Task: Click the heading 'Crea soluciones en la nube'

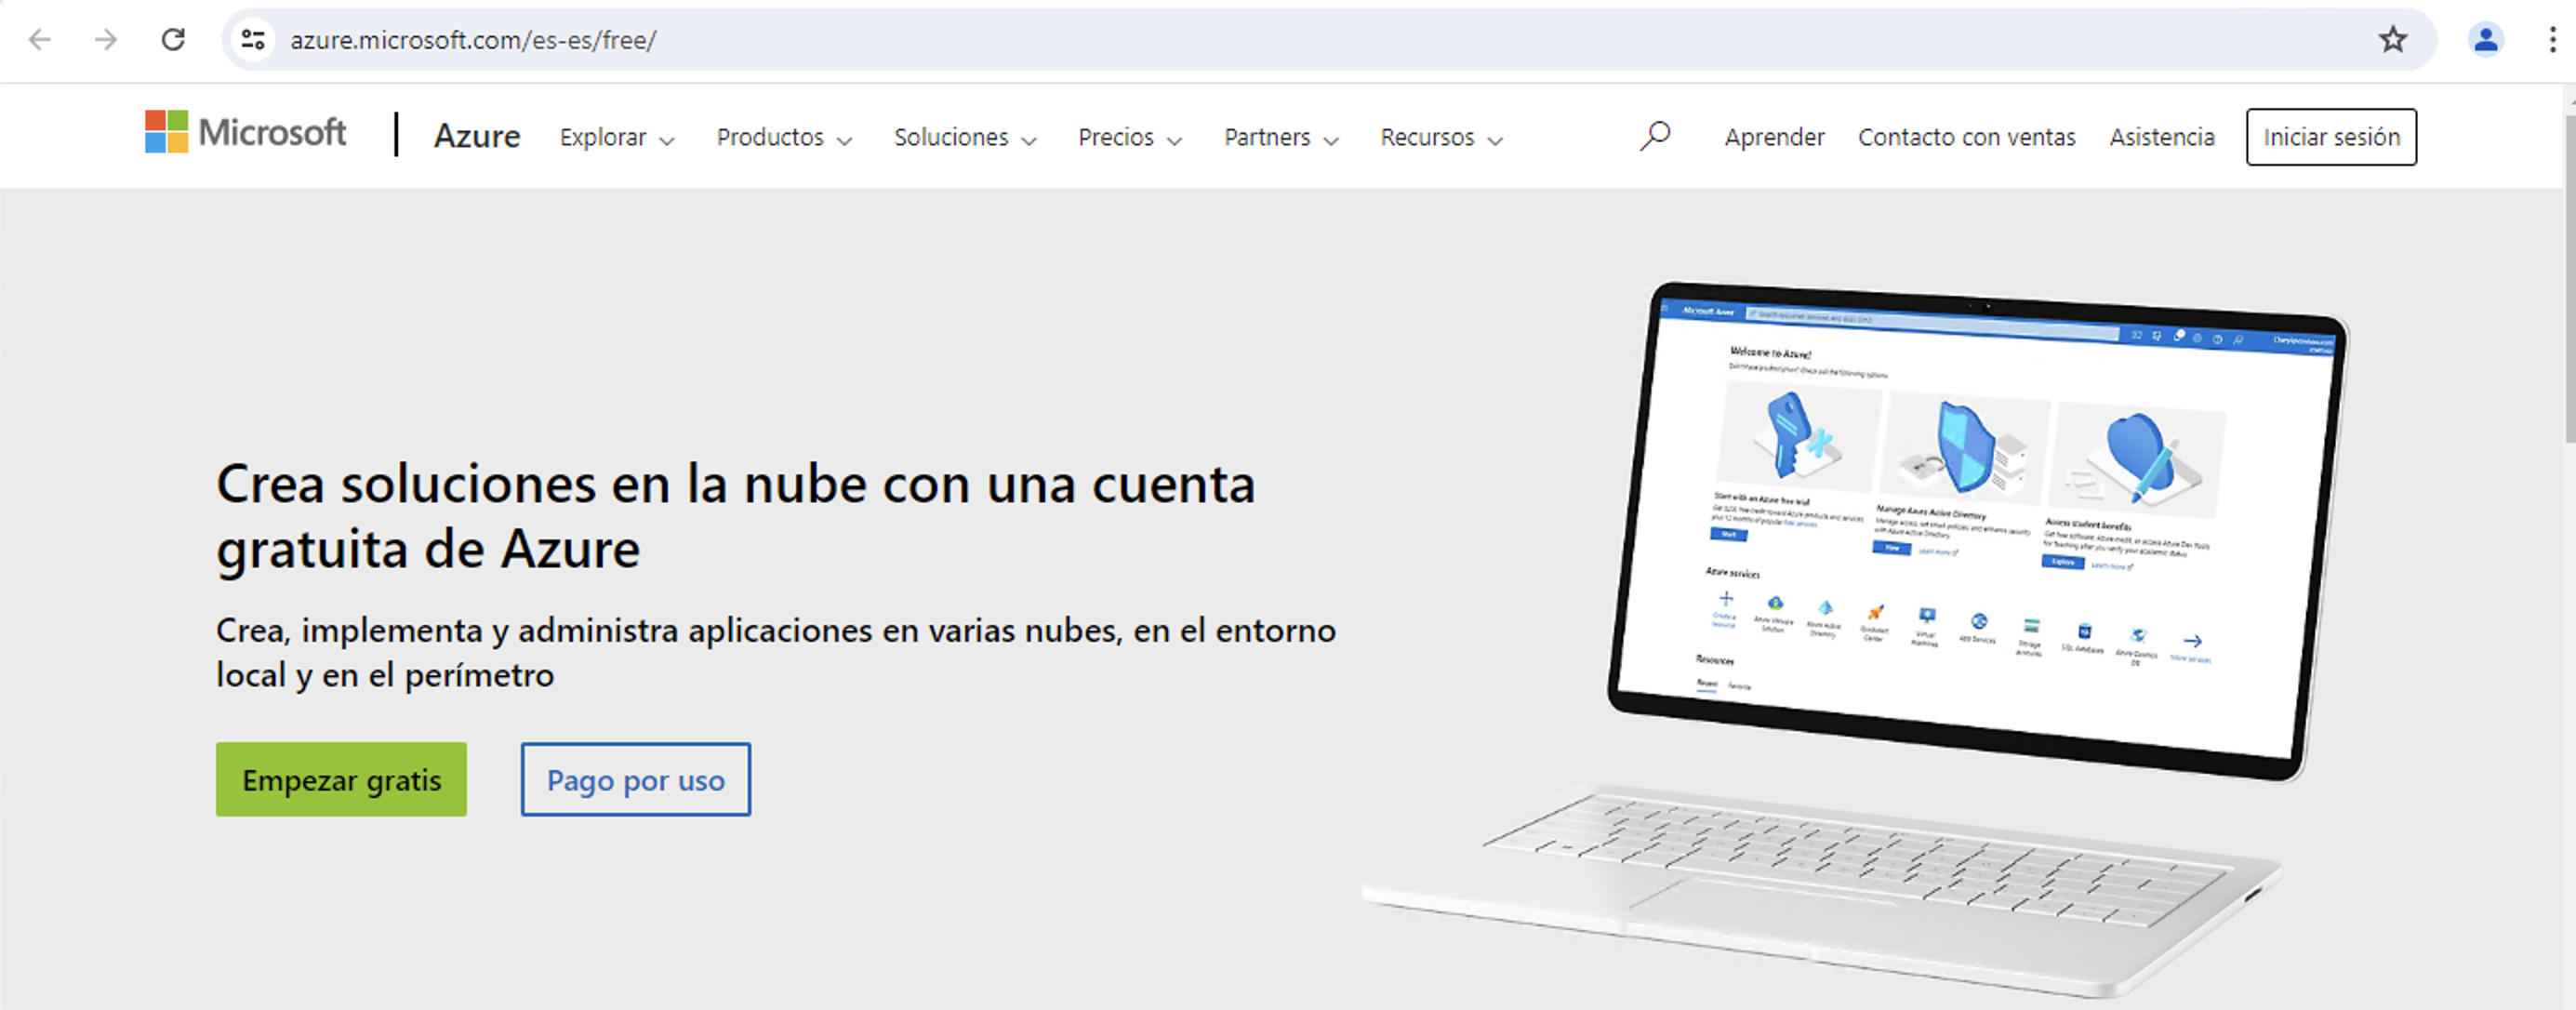Action: point(736,516)
